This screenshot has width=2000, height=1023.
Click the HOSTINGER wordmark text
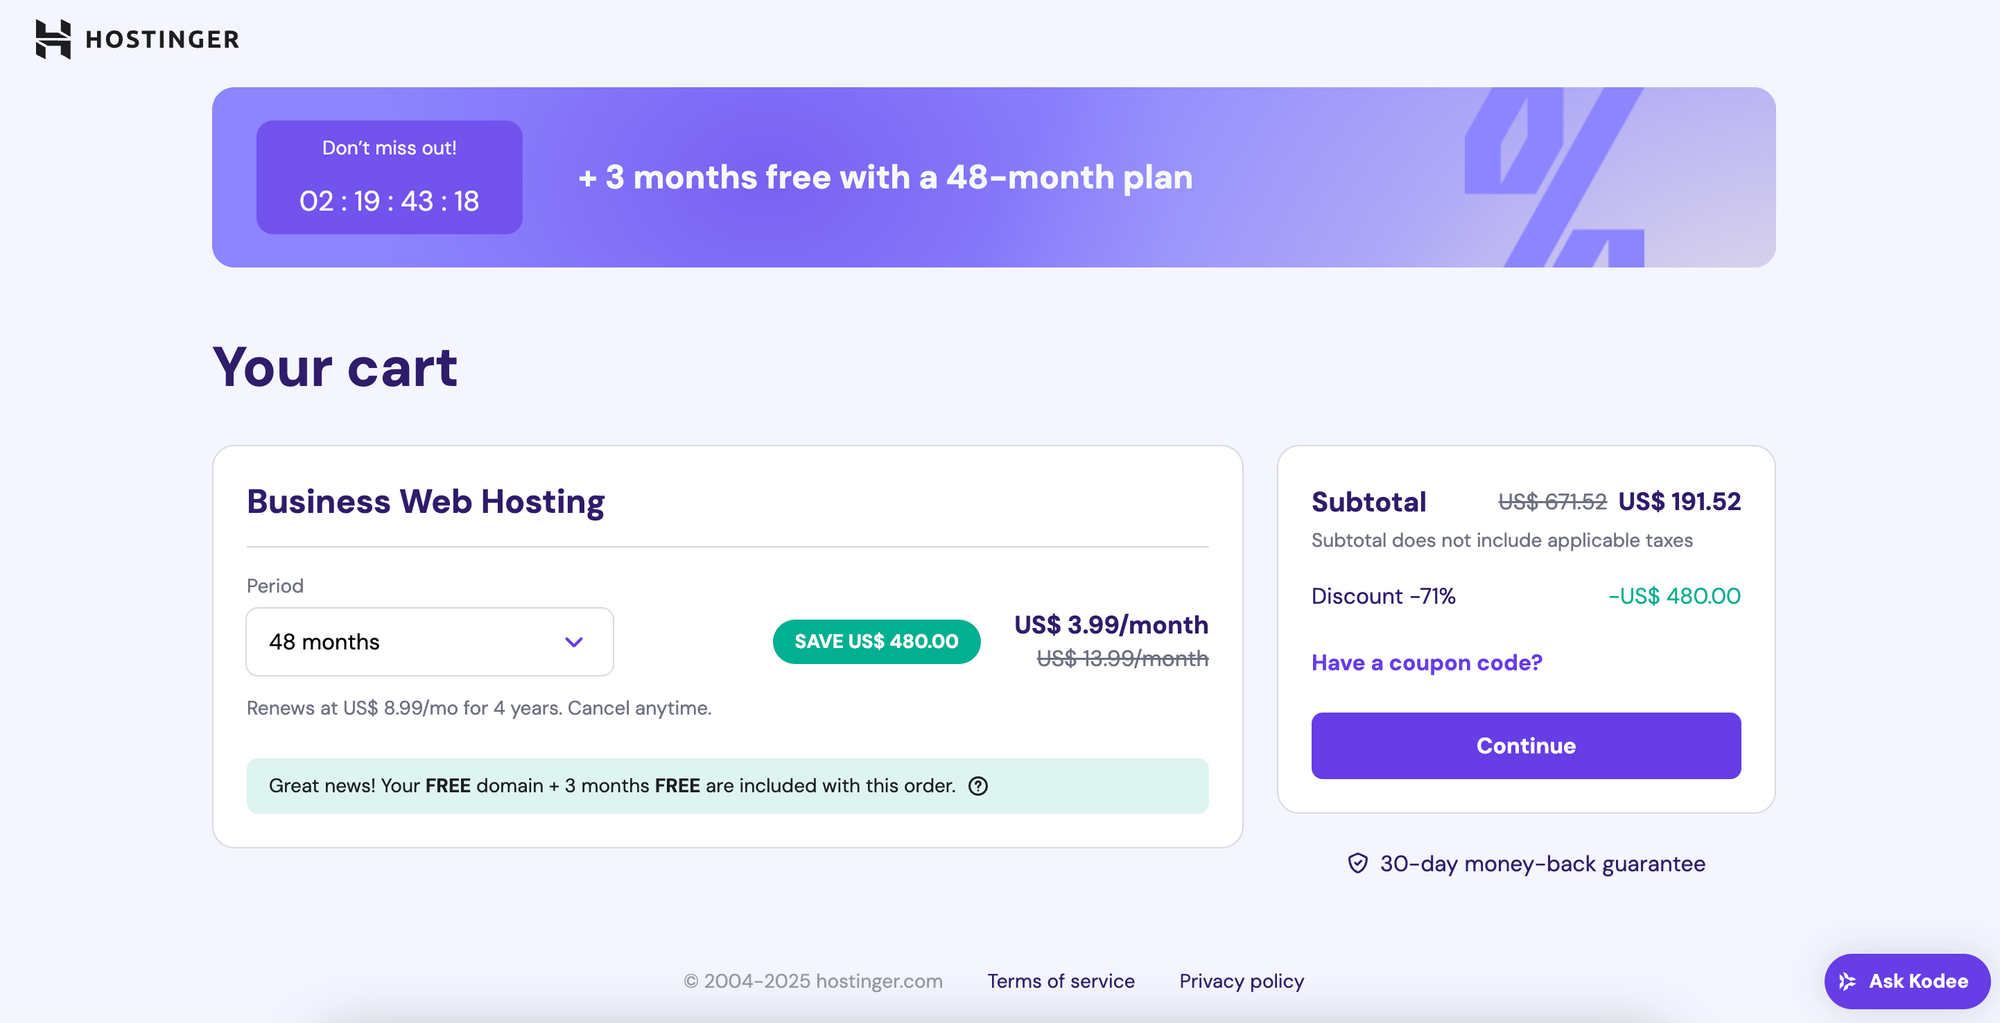coord(162,40)
